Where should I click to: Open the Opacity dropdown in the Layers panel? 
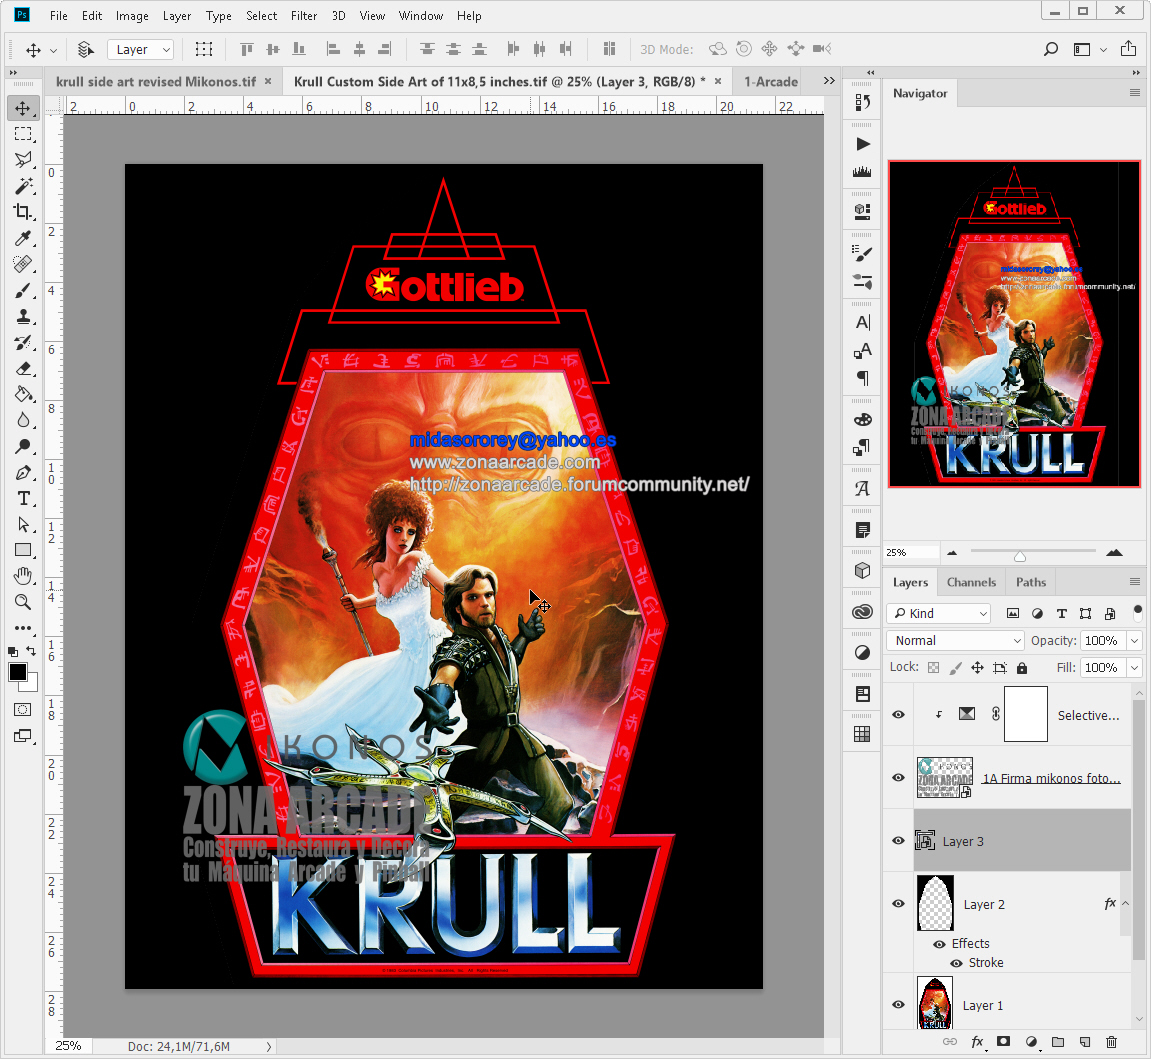click(1134, 640)
